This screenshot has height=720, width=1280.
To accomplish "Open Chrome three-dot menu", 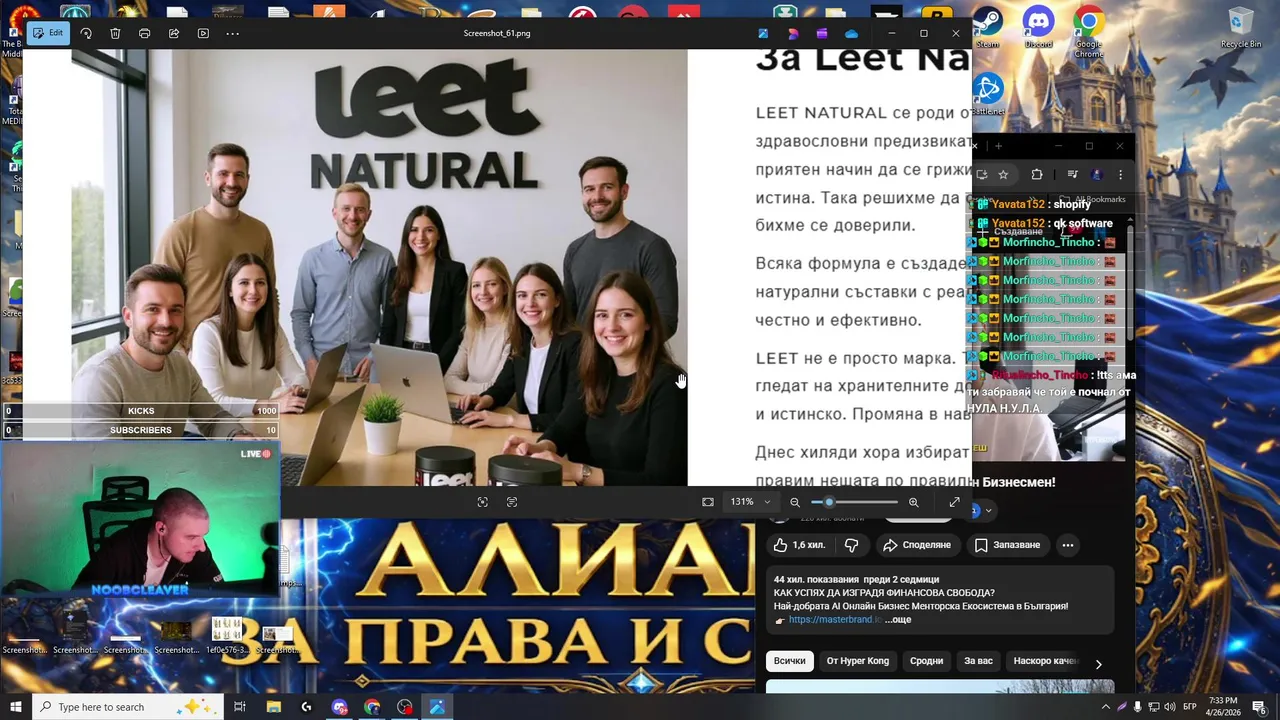I will click(x=1120, y=174).
